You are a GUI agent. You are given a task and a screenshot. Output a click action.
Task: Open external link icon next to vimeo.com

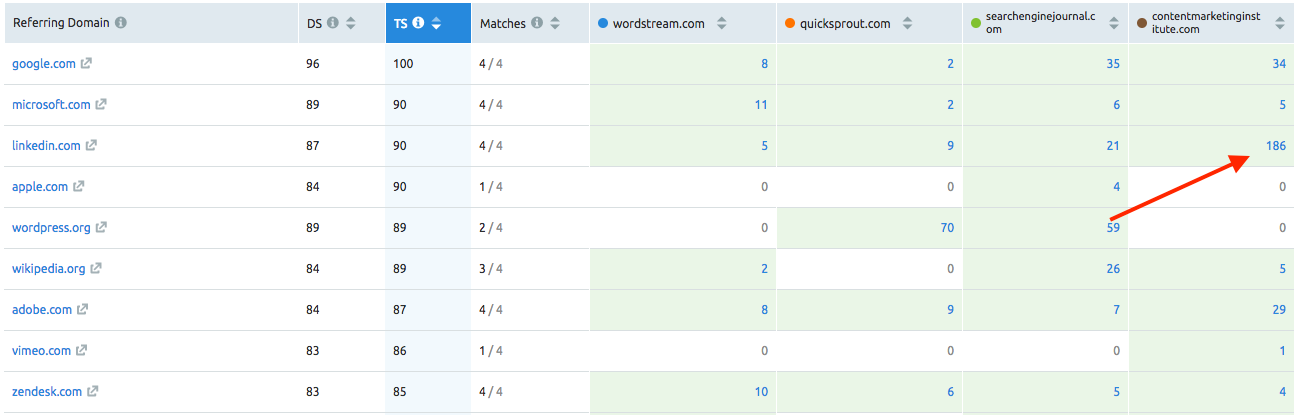tap(81, 351)
